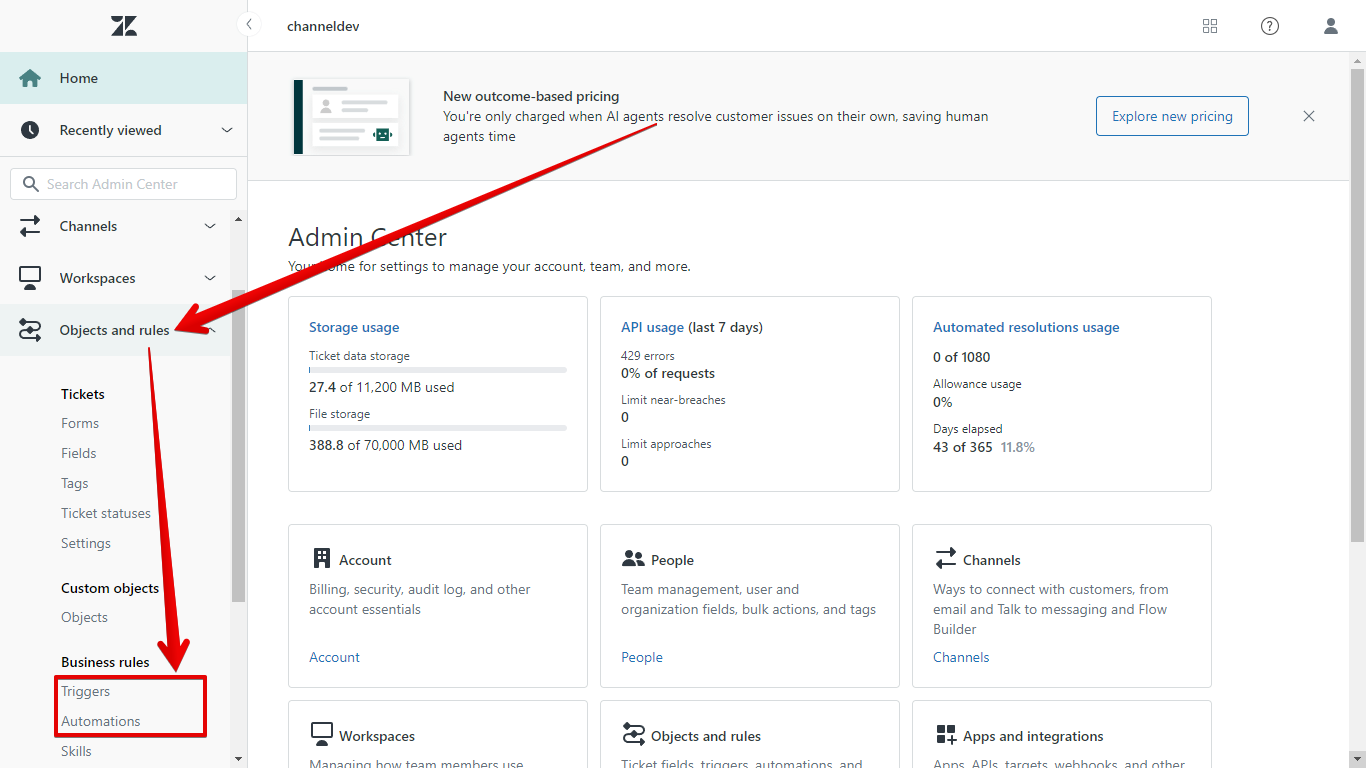Open Automations under Business rules
The width and height of the screenshot is (1366, 768).
(101, 721)
